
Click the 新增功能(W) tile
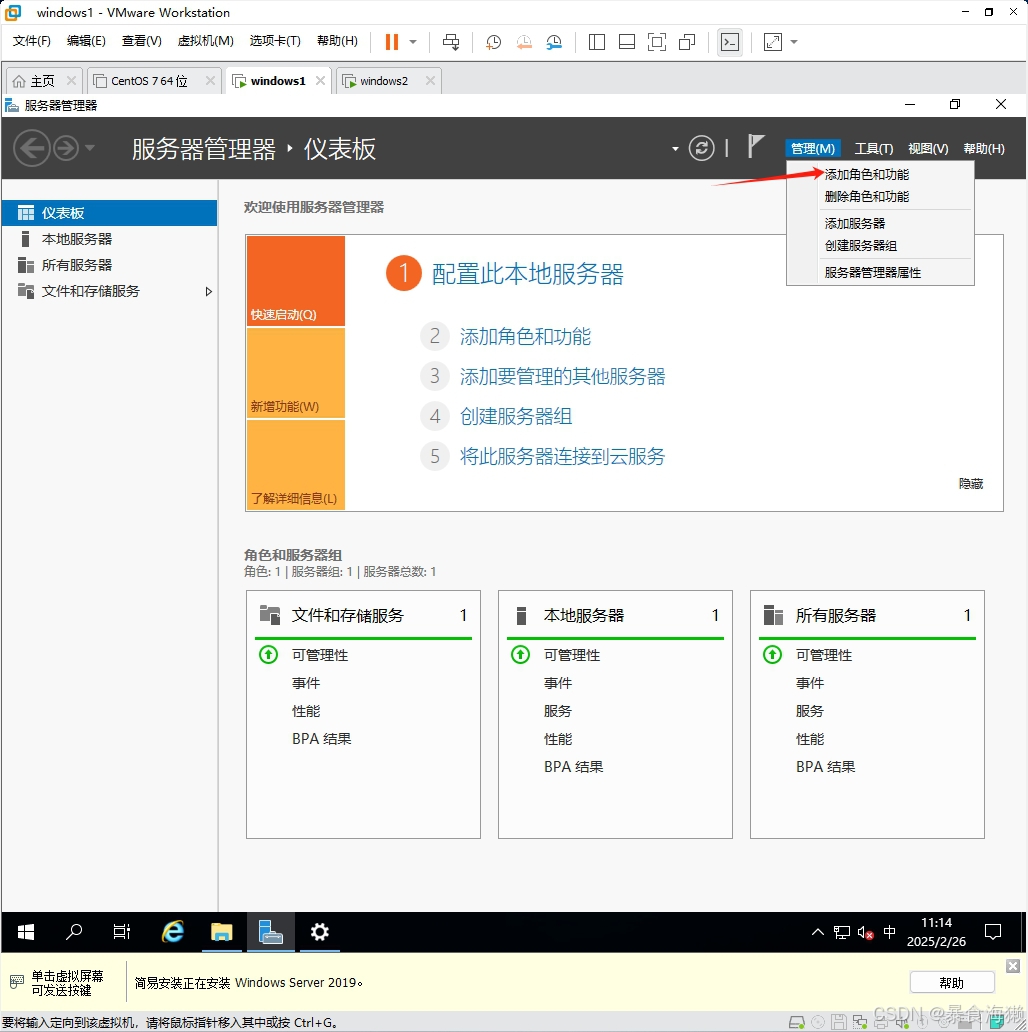296,373
